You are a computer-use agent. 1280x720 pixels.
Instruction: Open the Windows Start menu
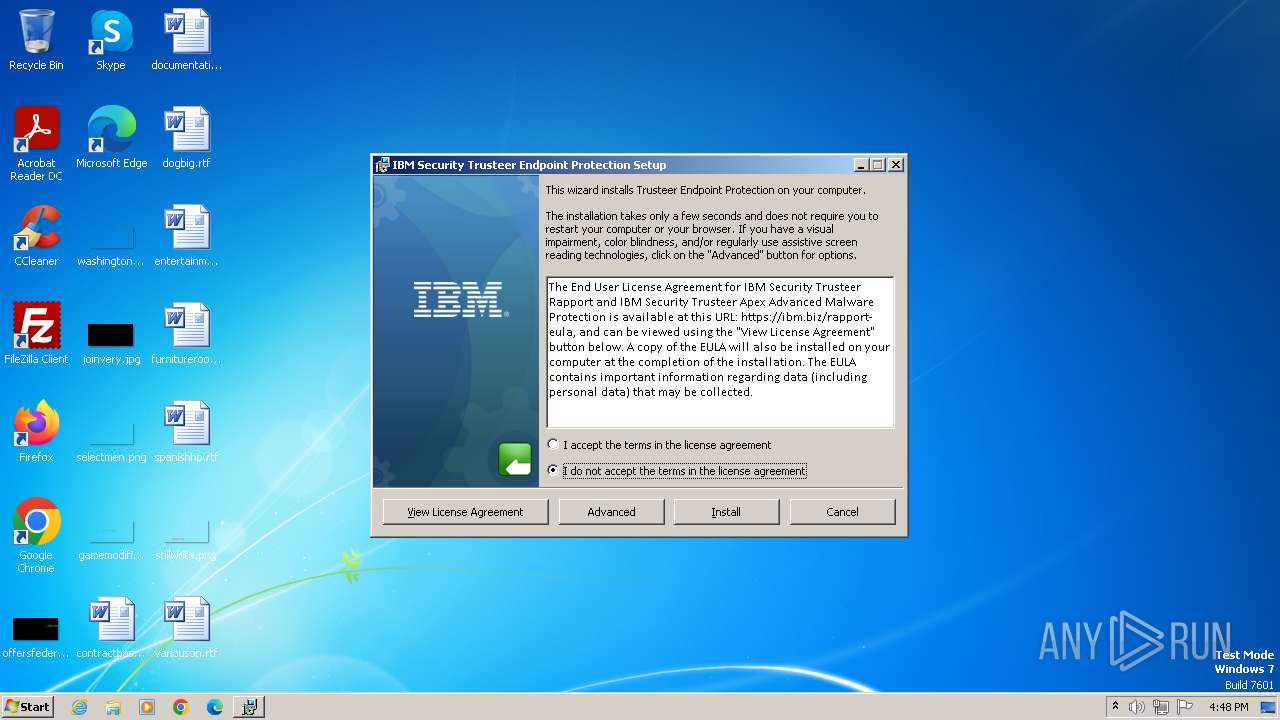pyautogui.click(x=27, y=707)
